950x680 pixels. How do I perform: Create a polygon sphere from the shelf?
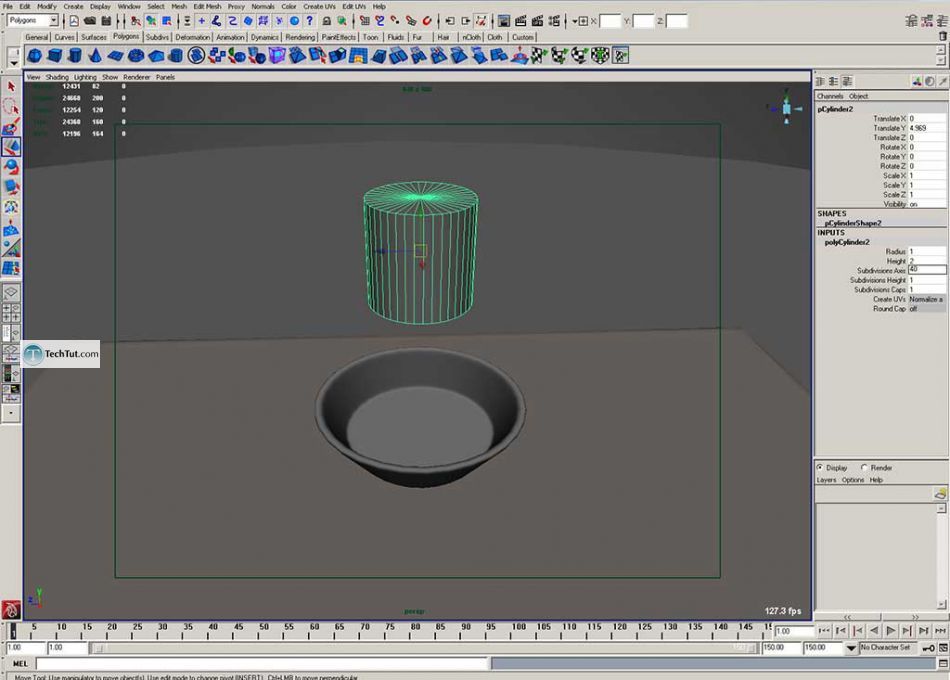[35, 56]
